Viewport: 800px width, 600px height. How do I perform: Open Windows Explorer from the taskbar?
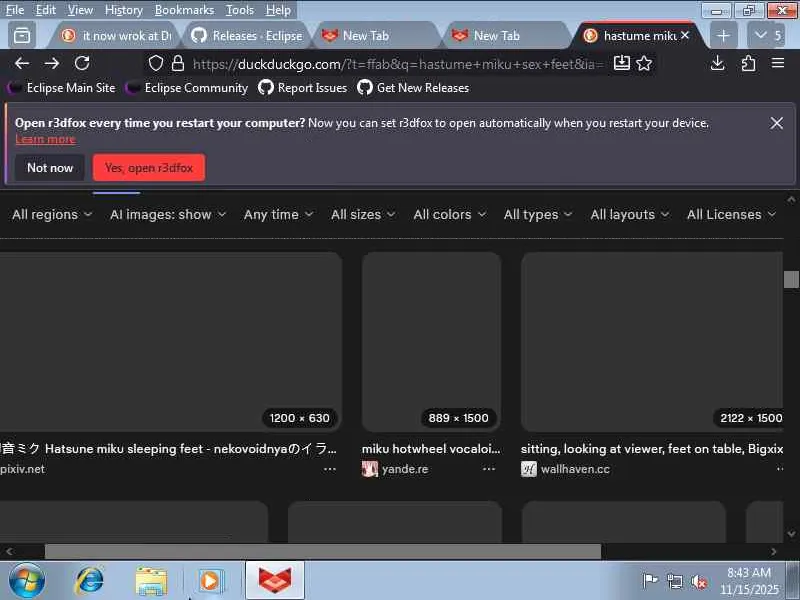[x=151, y=581]
